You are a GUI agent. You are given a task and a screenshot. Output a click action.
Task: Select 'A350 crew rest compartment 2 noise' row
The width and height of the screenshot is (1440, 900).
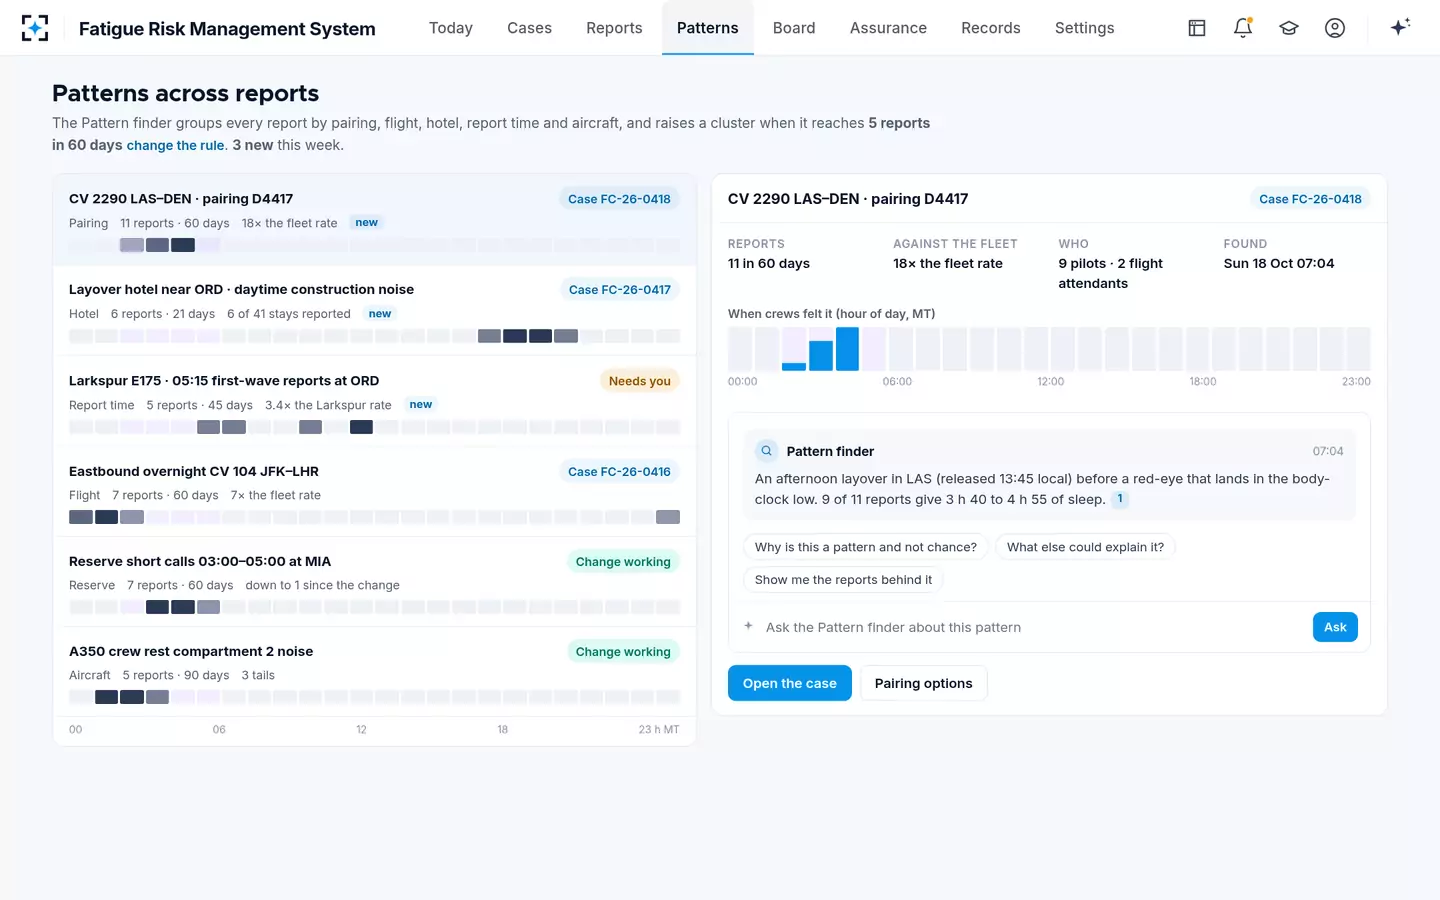pos(374,672)
